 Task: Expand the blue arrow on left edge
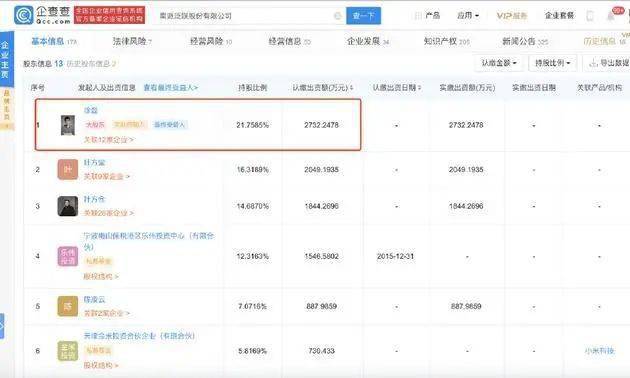[2, 326]
